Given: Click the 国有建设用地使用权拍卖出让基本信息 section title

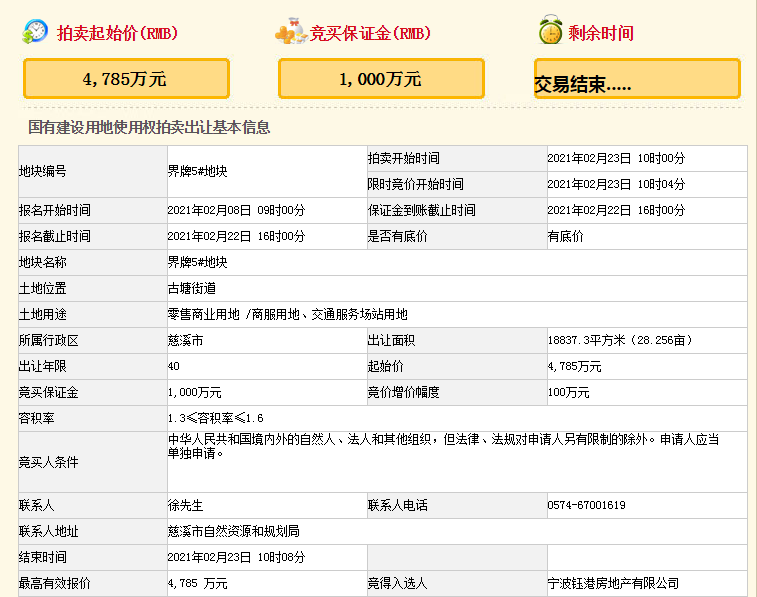Looking at the screenshot, I should pos(149,128).
